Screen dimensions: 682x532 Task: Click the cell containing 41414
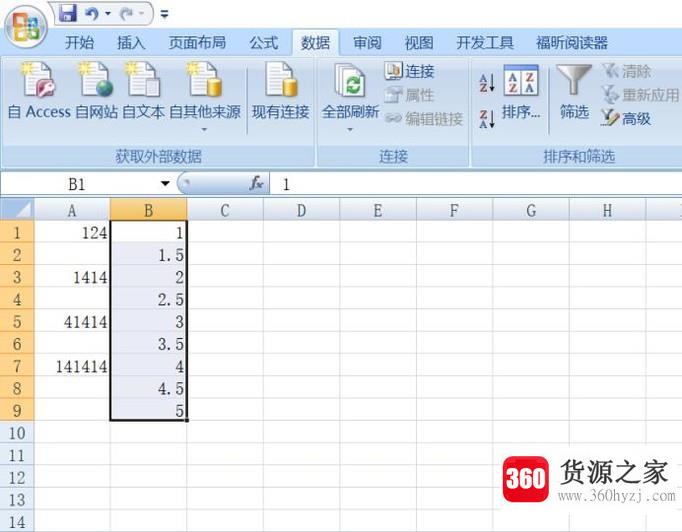(72, 321)
